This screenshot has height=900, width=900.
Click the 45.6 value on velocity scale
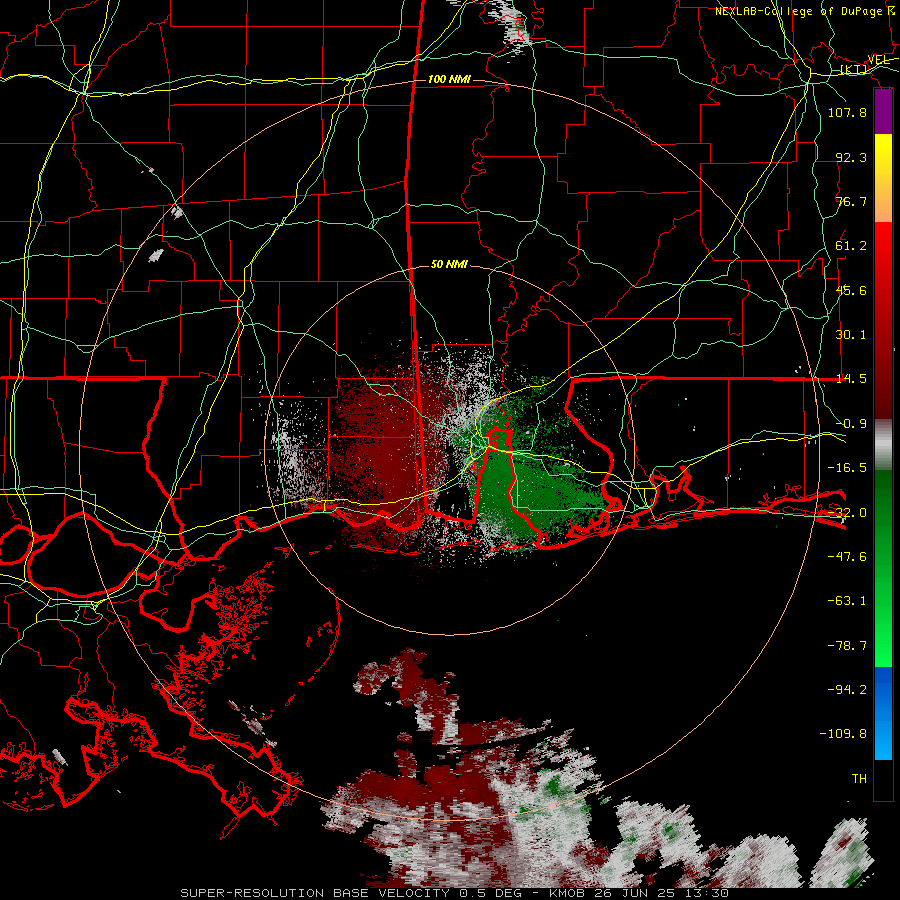click(x=851, y=290)
